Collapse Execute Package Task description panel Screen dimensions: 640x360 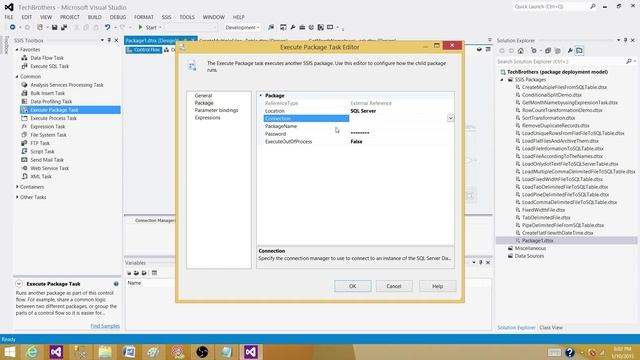click(19, 284)
